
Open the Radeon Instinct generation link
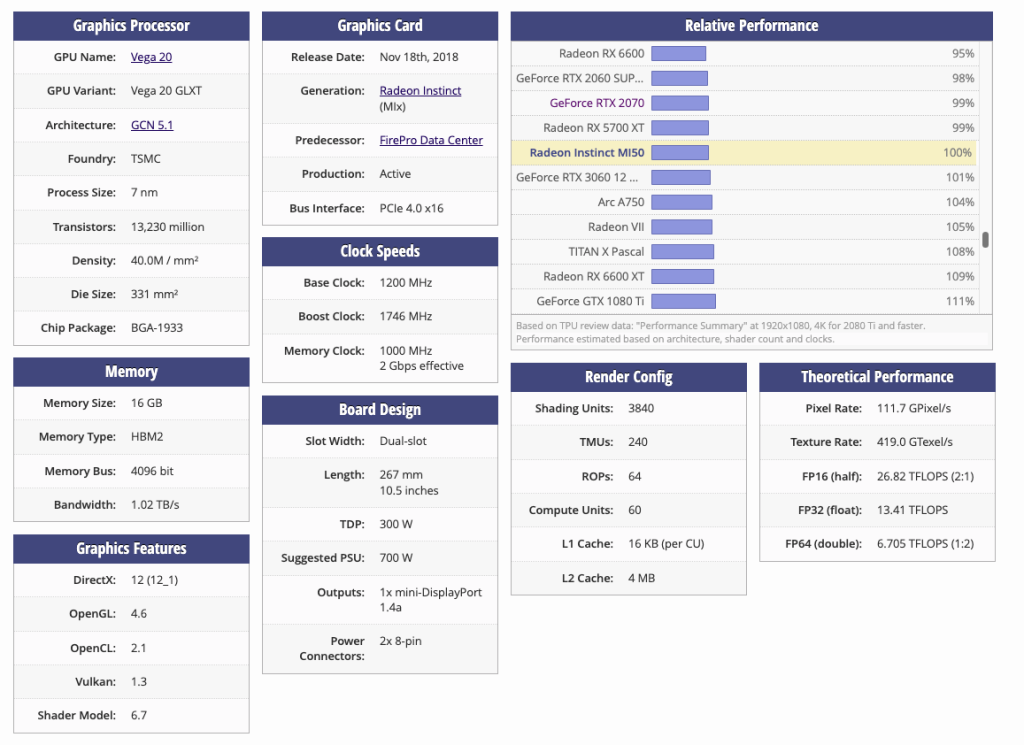click(x=421, y=91)
